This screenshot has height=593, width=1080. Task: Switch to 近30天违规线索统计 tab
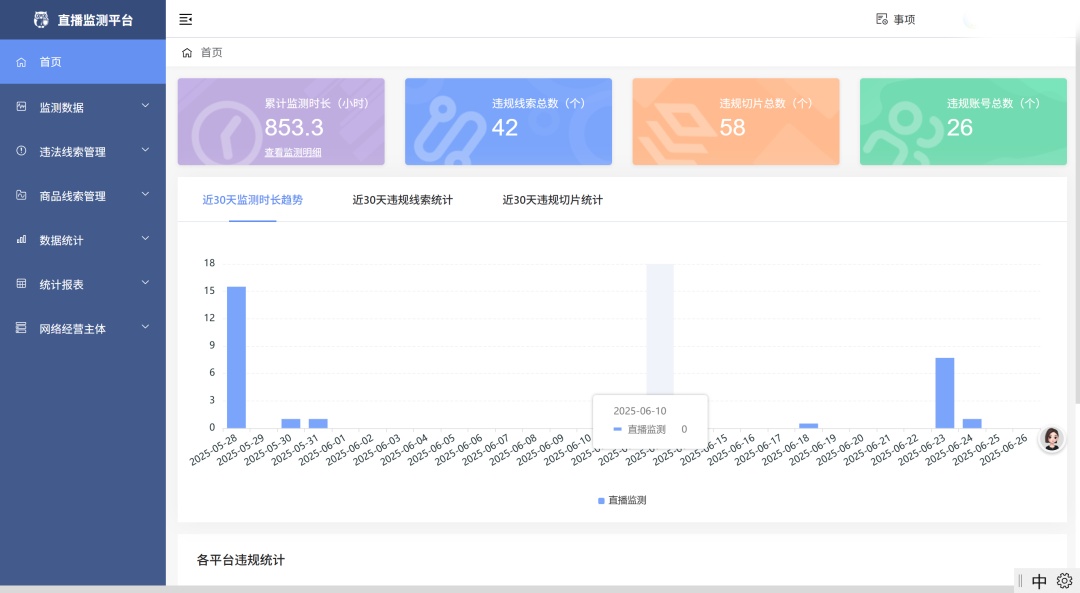pos(402,200)
